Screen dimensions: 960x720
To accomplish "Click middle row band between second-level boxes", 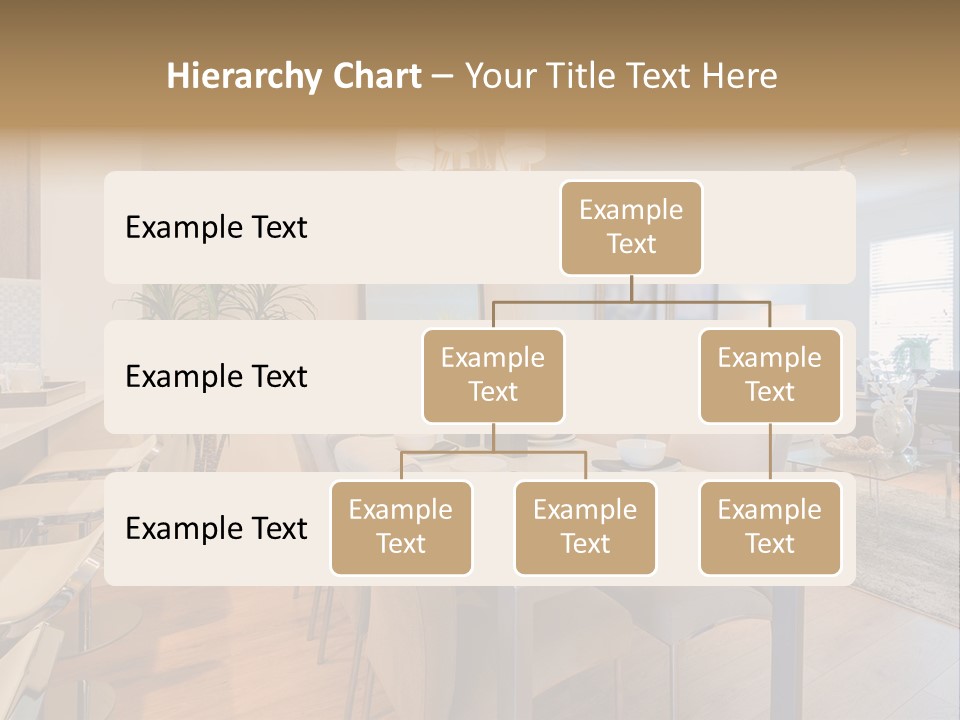I will (631, 377).
